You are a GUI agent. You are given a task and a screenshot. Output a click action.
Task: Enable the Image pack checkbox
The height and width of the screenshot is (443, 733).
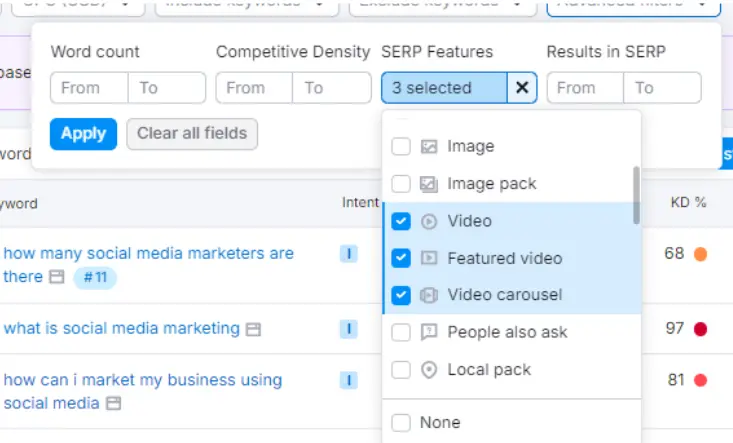click(x=401, y=184)
